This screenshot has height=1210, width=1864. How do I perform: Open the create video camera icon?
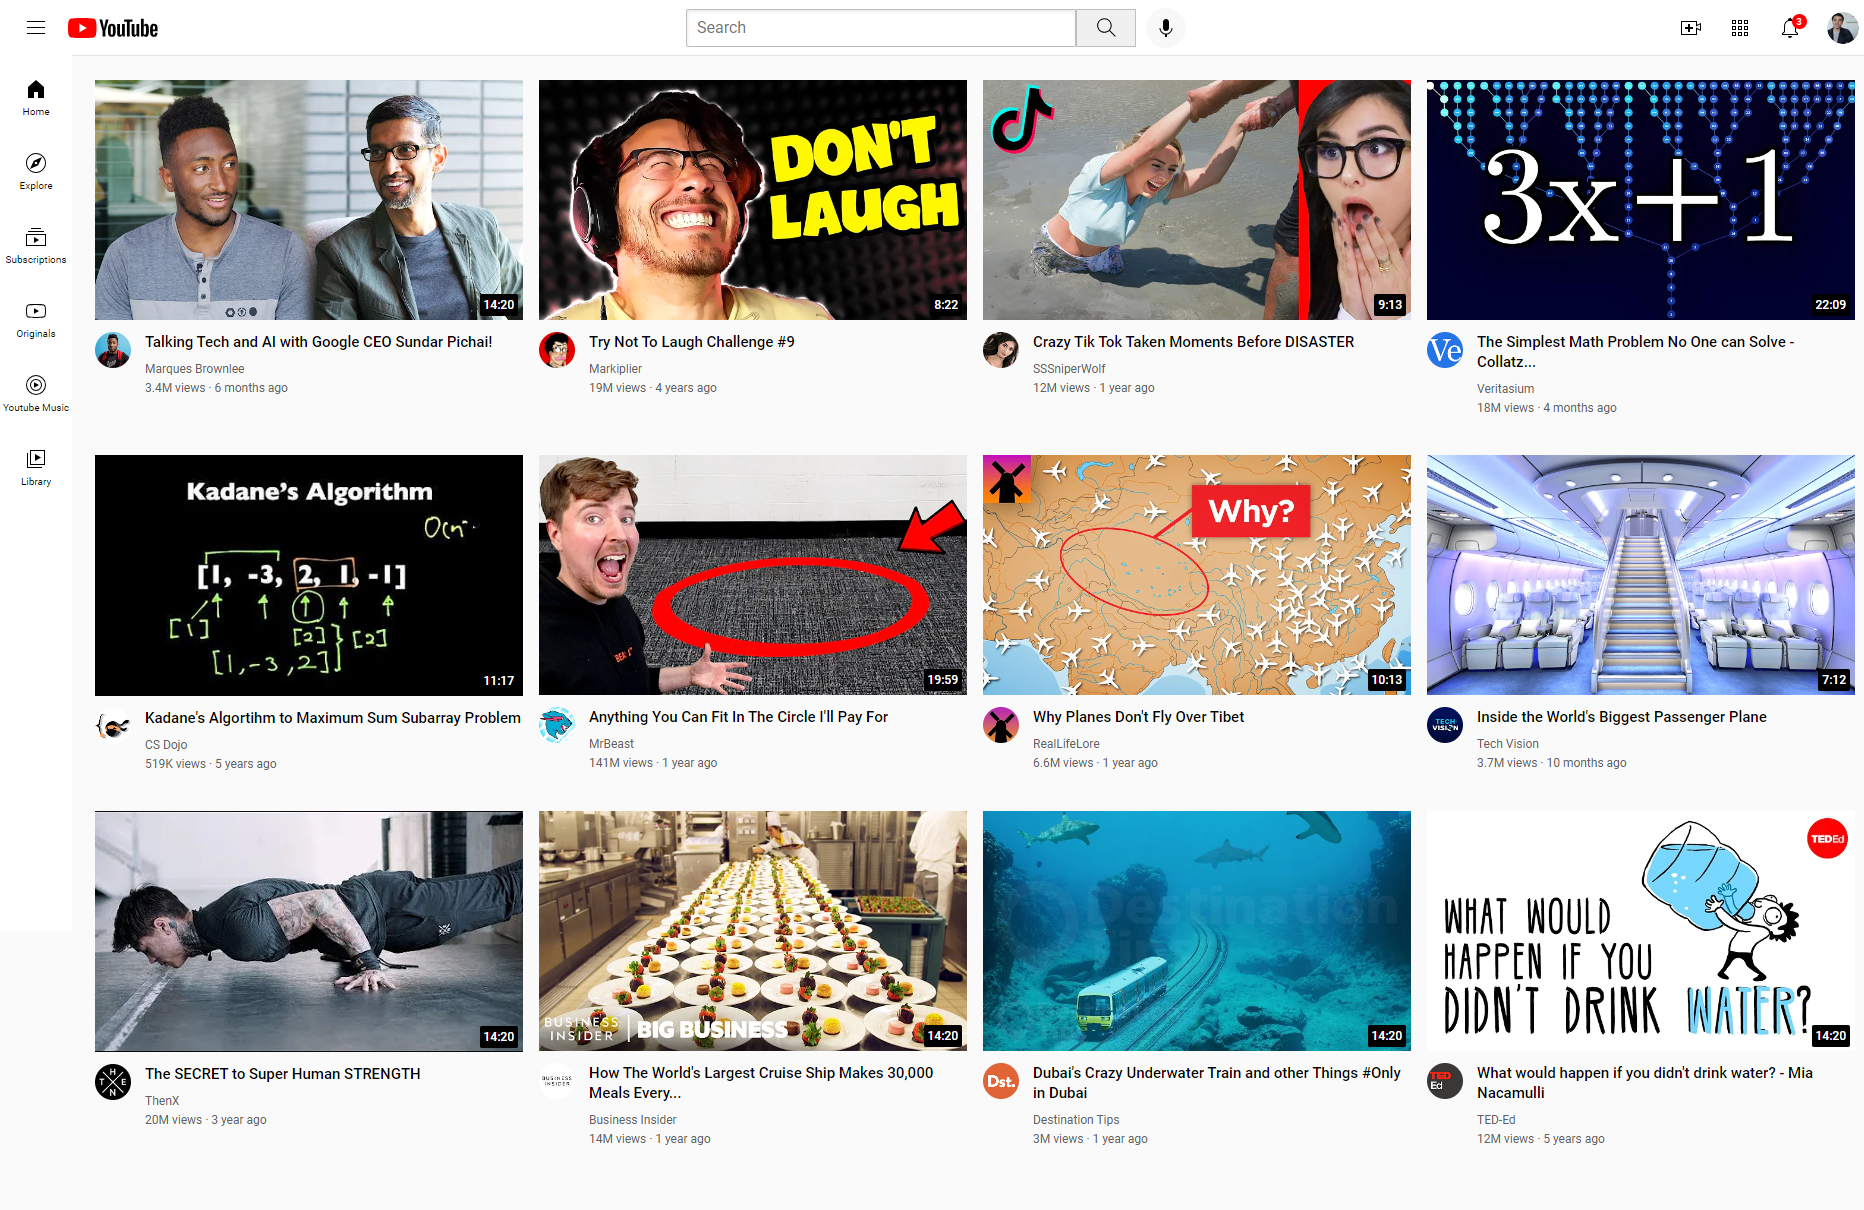click(1690, 28)
